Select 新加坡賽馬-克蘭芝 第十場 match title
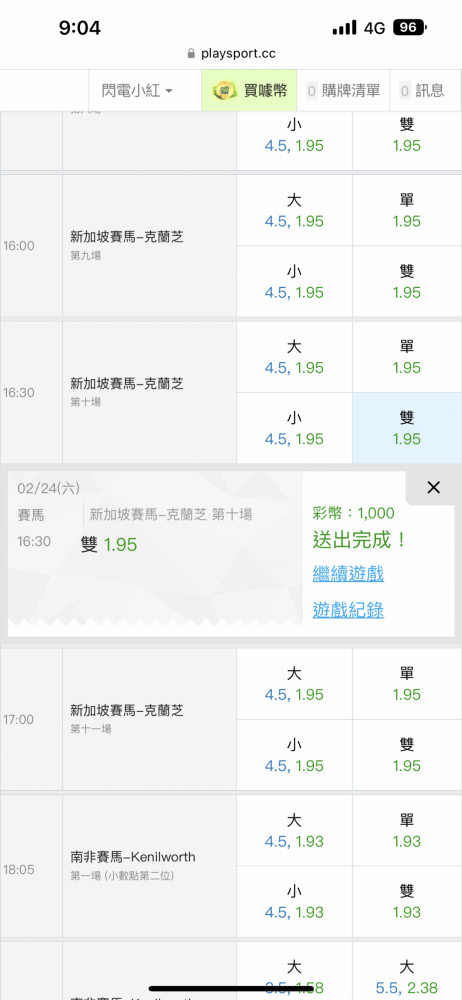This screenshot has height=1000, width=462. [x=127, y=384]
